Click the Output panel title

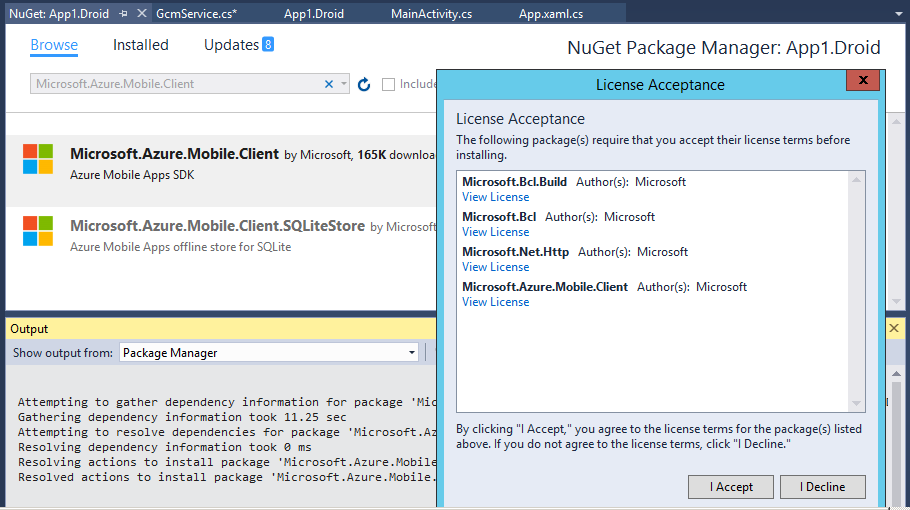click(x=29, y=329)
